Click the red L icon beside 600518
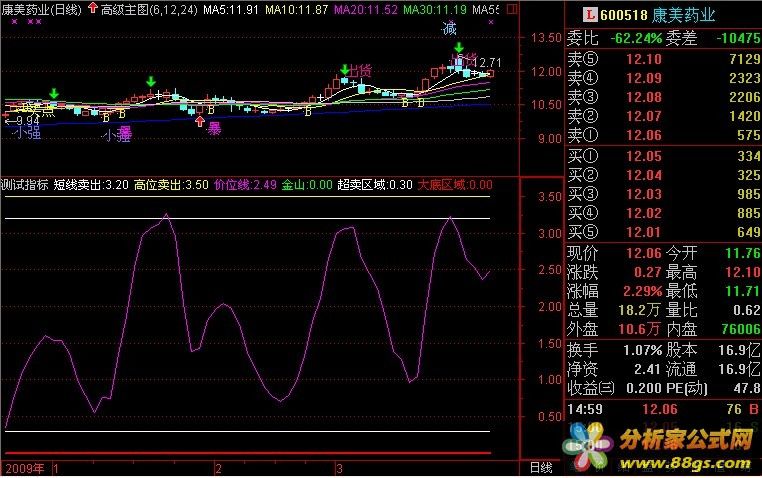This screenshot has height=478, width=762. (590, 15)
